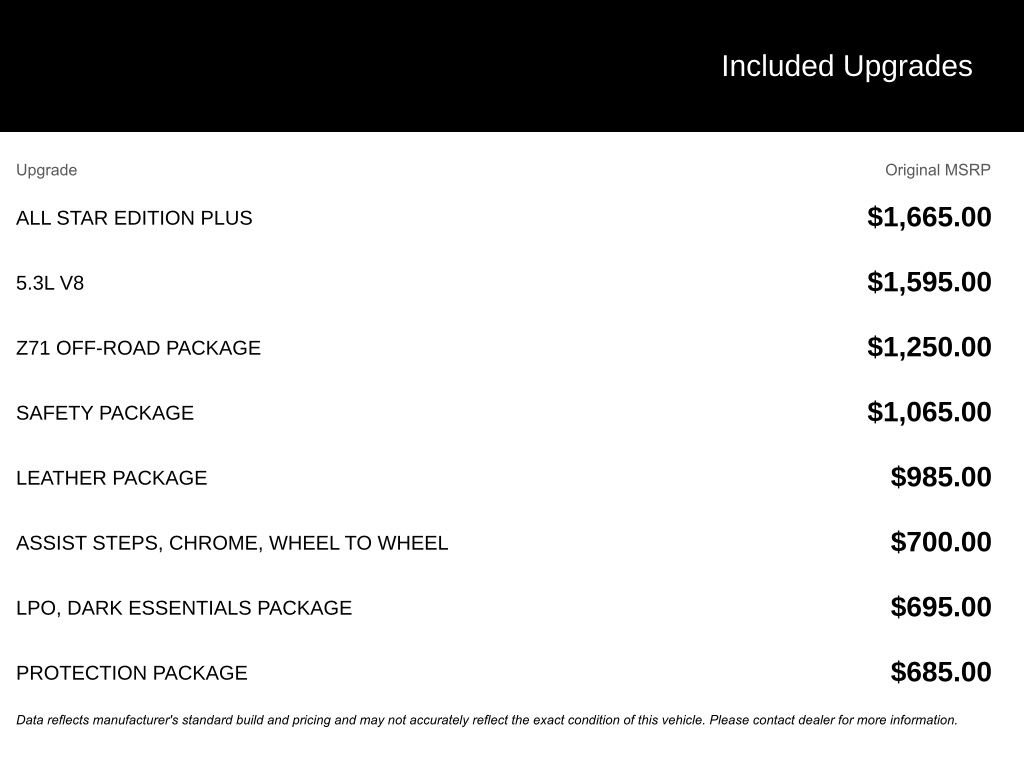The width and height of the screenshot is (1024, 768).
Task: Click the $1,250.00 price
Action: click(929, 347)
